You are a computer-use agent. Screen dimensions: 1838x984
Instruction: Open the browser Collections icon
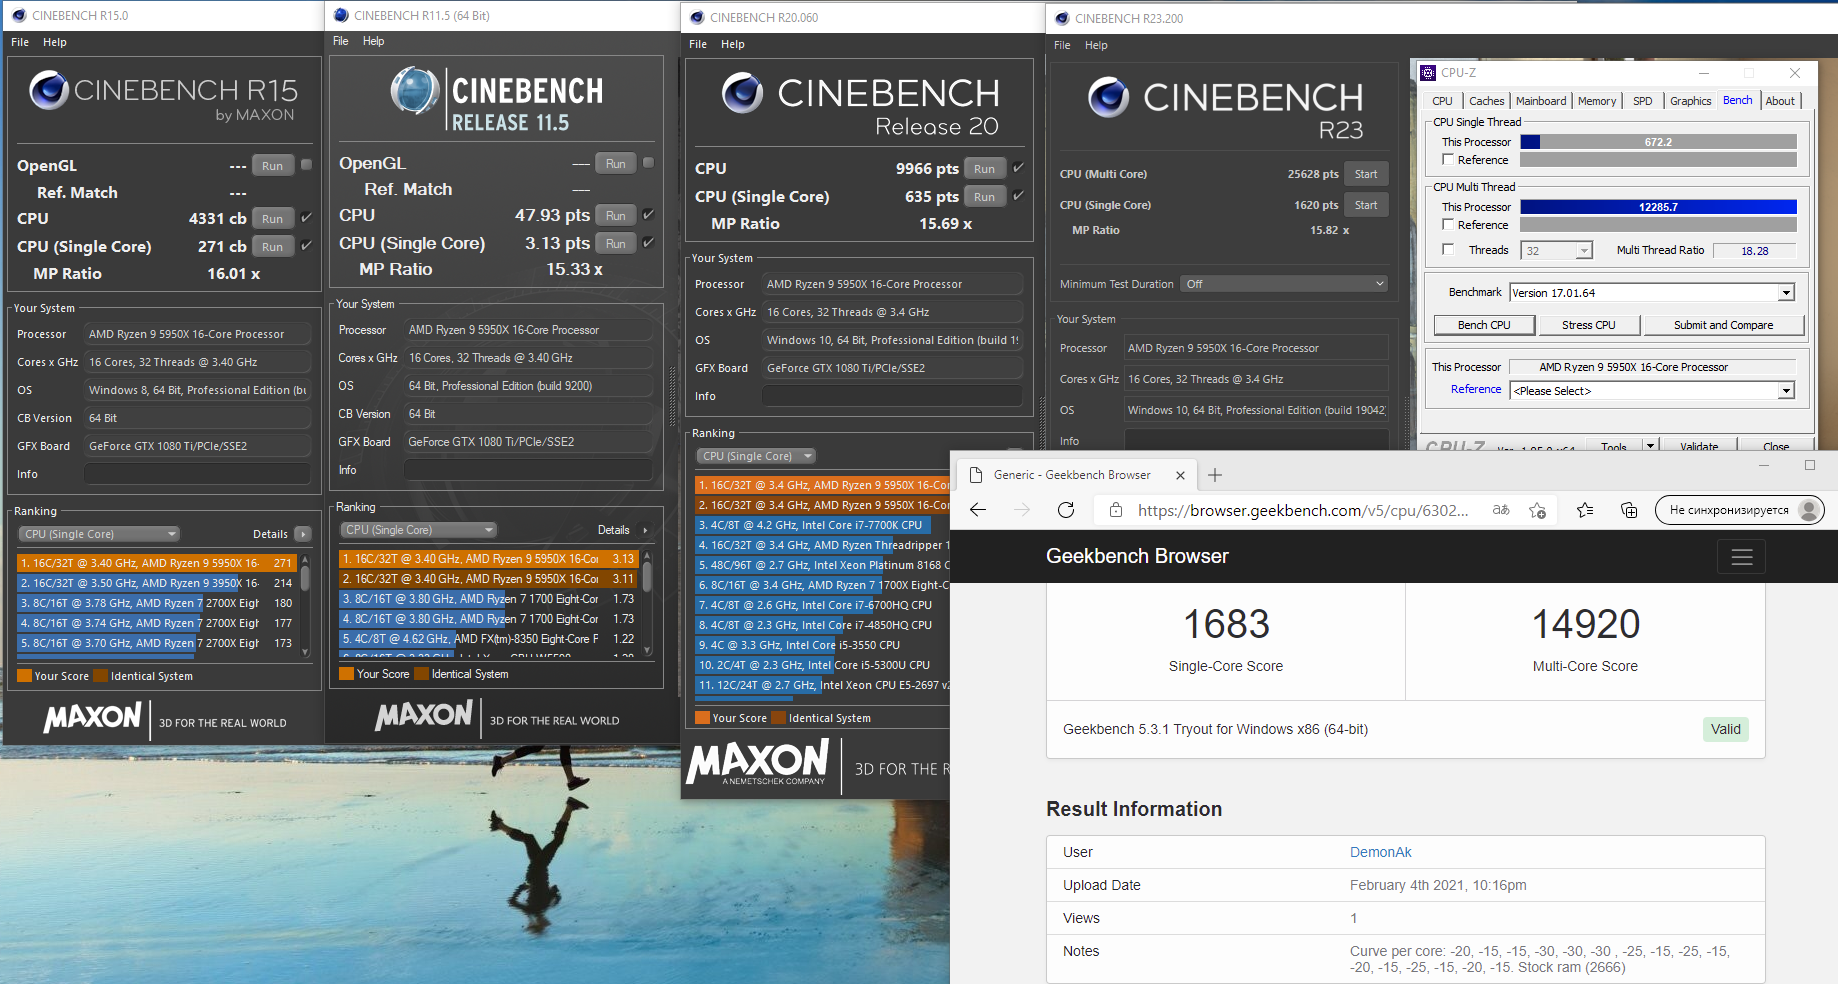coord(1629,510)
